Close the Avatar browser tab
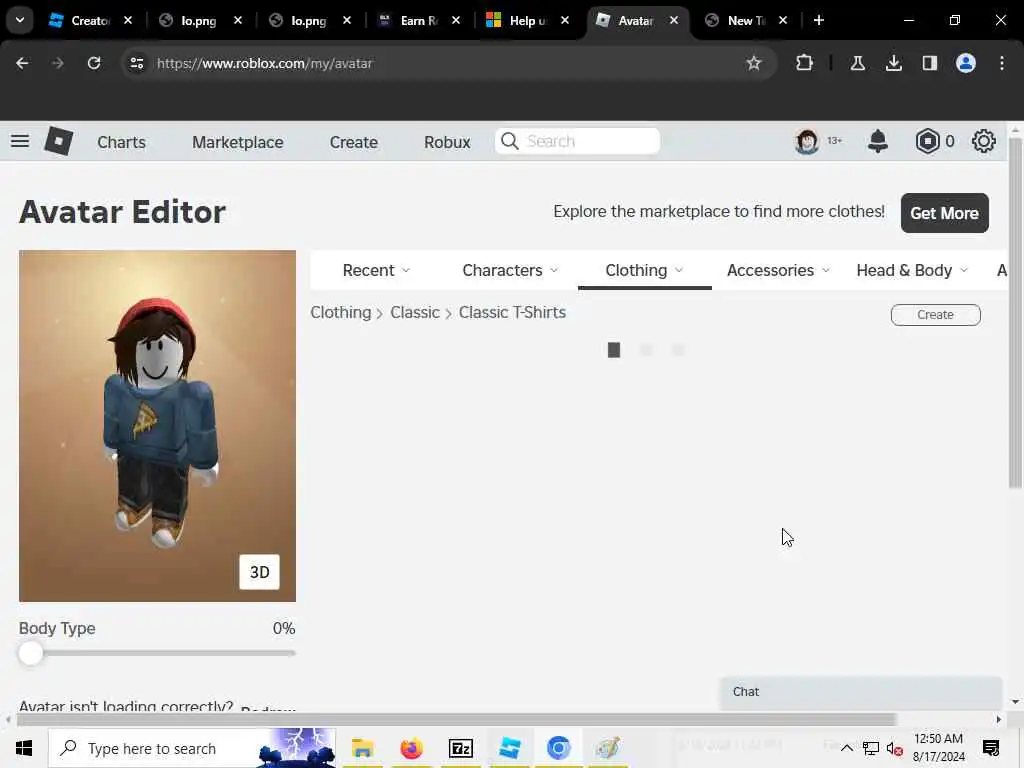This screenshot has height=768, width=1024. click(673, 20)
